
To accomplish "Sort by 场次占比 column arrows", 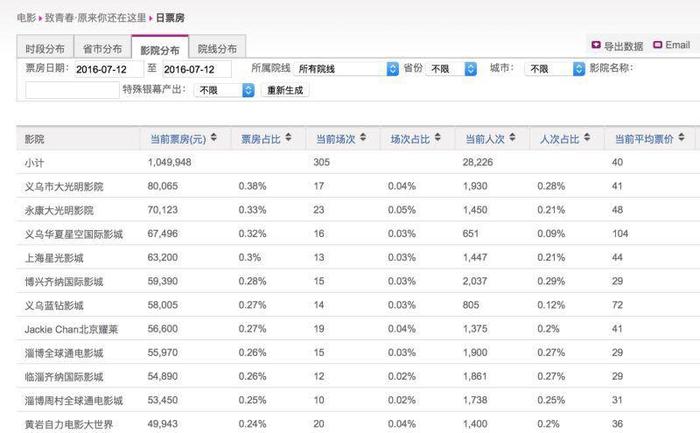I will point(438,137).
